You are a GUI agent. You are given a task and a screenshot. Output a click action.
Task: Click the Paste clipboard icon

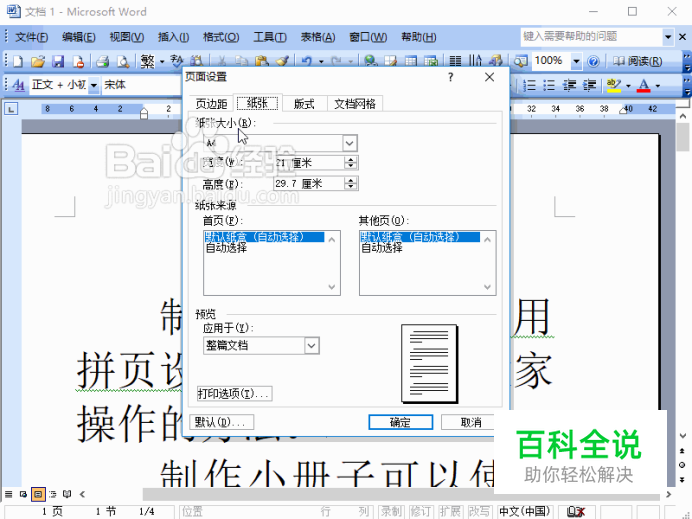[x=262, y=61]
